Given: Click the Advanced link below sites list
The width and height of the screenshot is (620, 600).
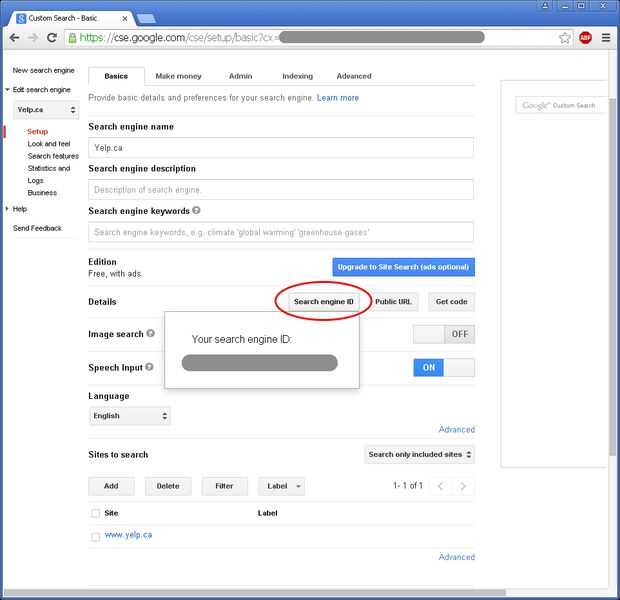Looking at the screenshot, I should tap(457, 557).
